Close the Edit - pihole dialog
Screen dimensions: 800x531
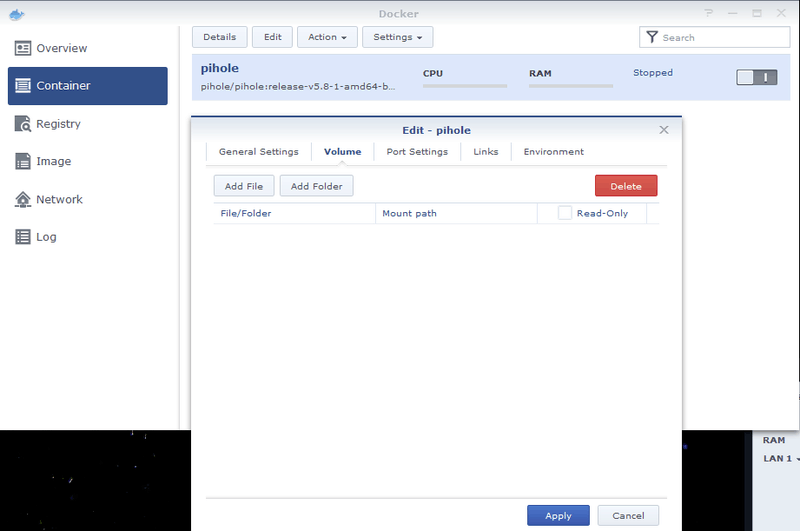point(664,130)
